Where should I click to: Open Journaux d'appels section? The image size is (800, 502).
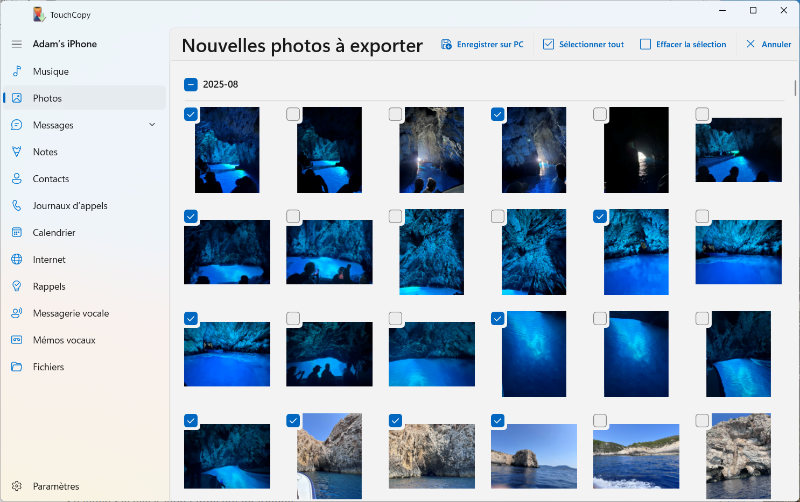point(84,206)
